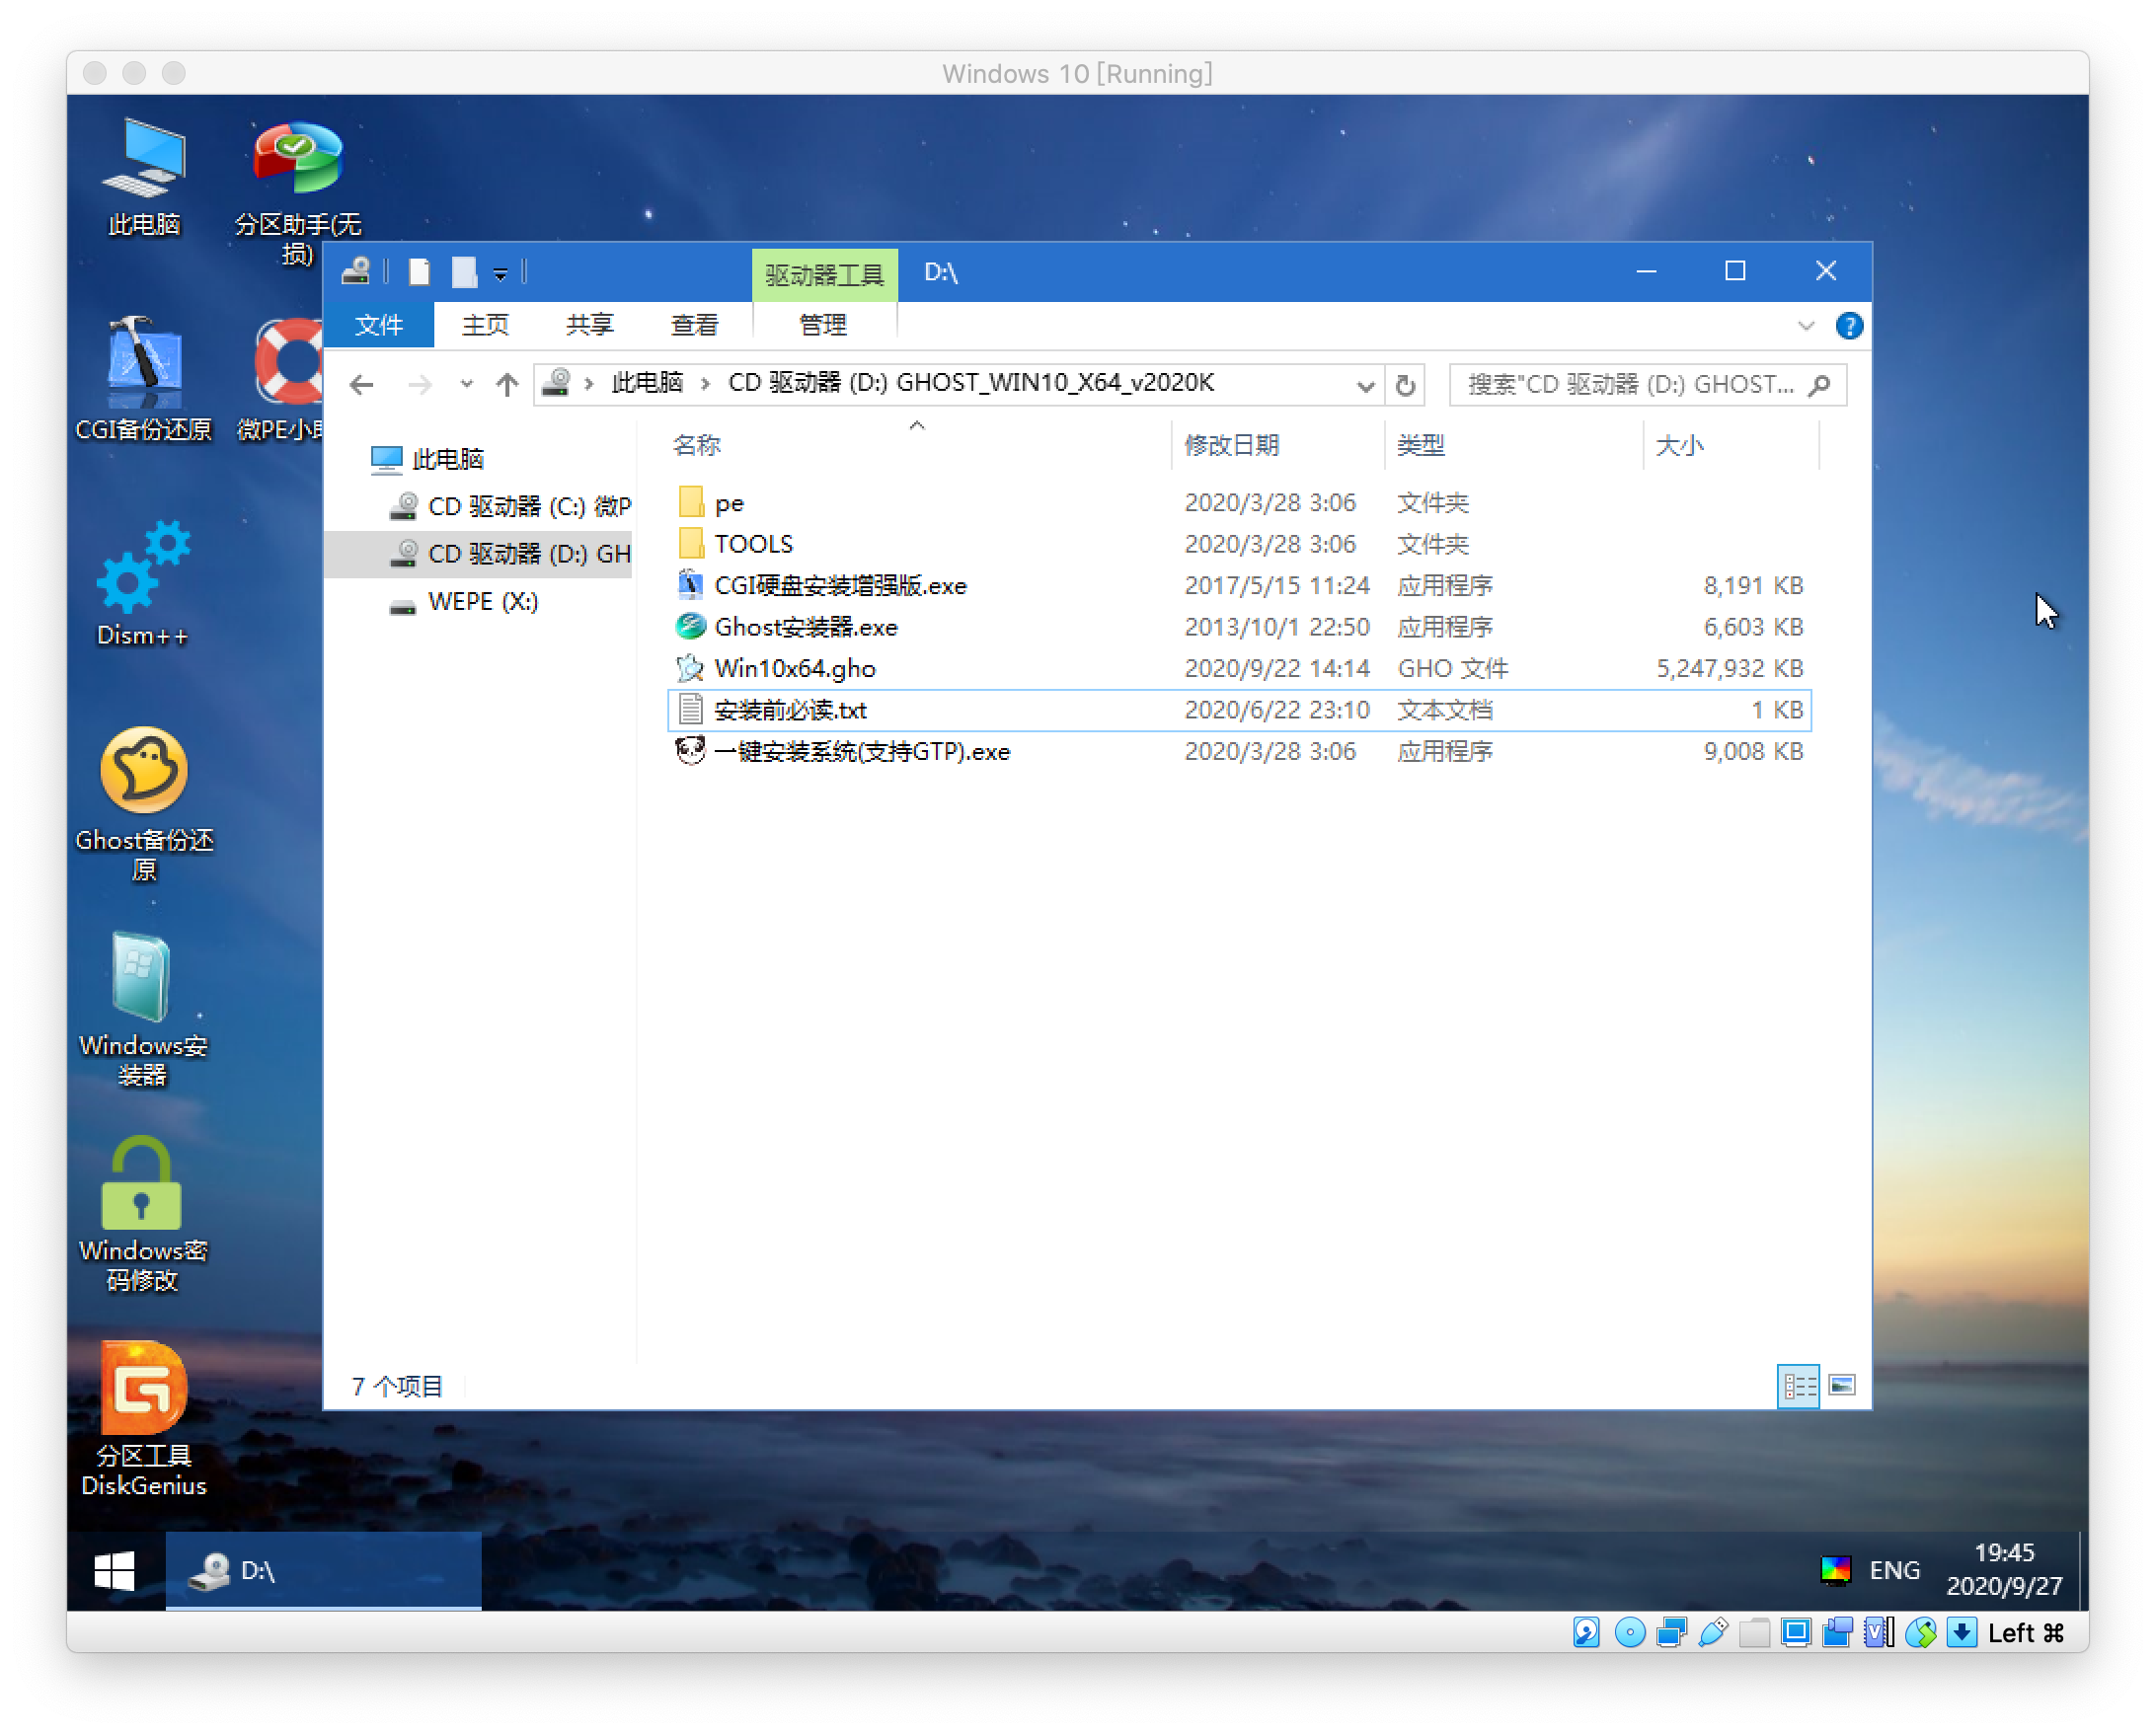Screen dimensions: 2156x1735
Task: Select WEPE (X:) drive in navigation pane
Action: tap(482, 601)
